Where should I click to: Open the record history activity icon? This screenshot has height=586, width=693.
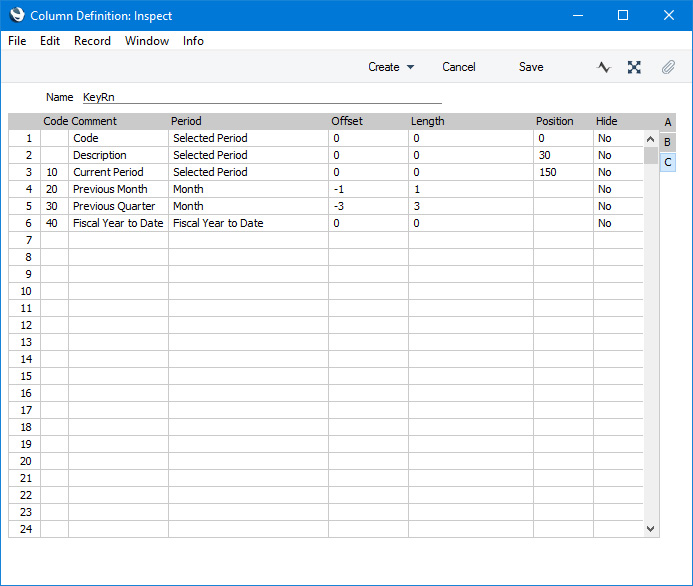(x=603, y=67)
